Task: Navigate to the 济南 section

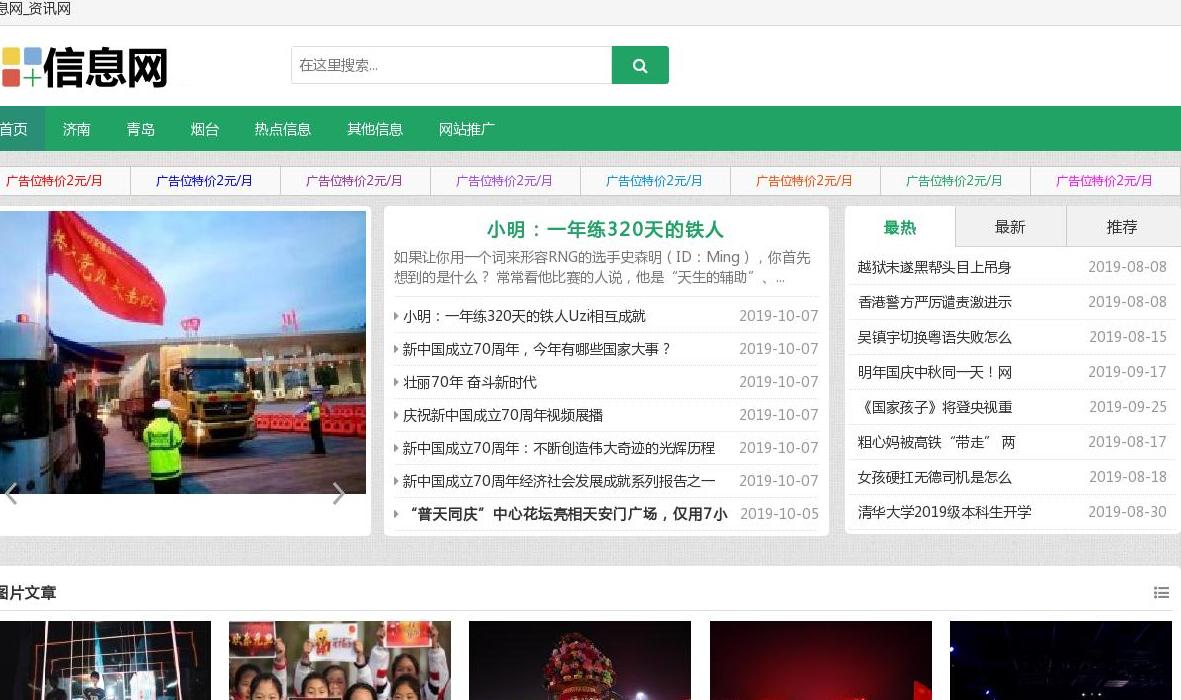Action: (x=76, y=129)
